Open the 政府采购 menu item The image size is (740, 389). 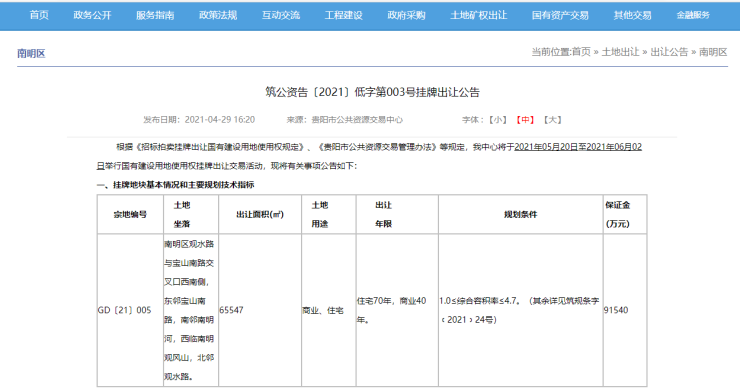[406, 15]
